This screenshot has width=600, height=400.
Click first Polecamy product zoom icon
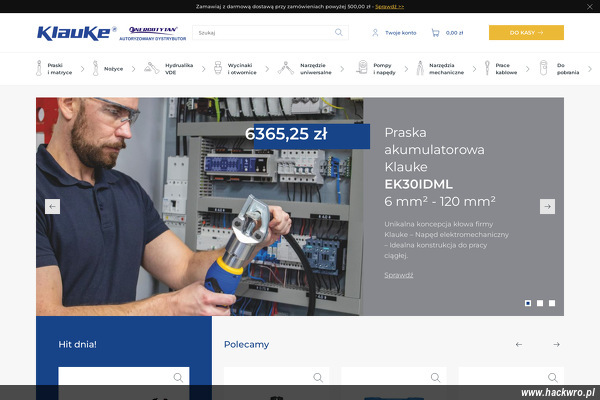point(318,378)
